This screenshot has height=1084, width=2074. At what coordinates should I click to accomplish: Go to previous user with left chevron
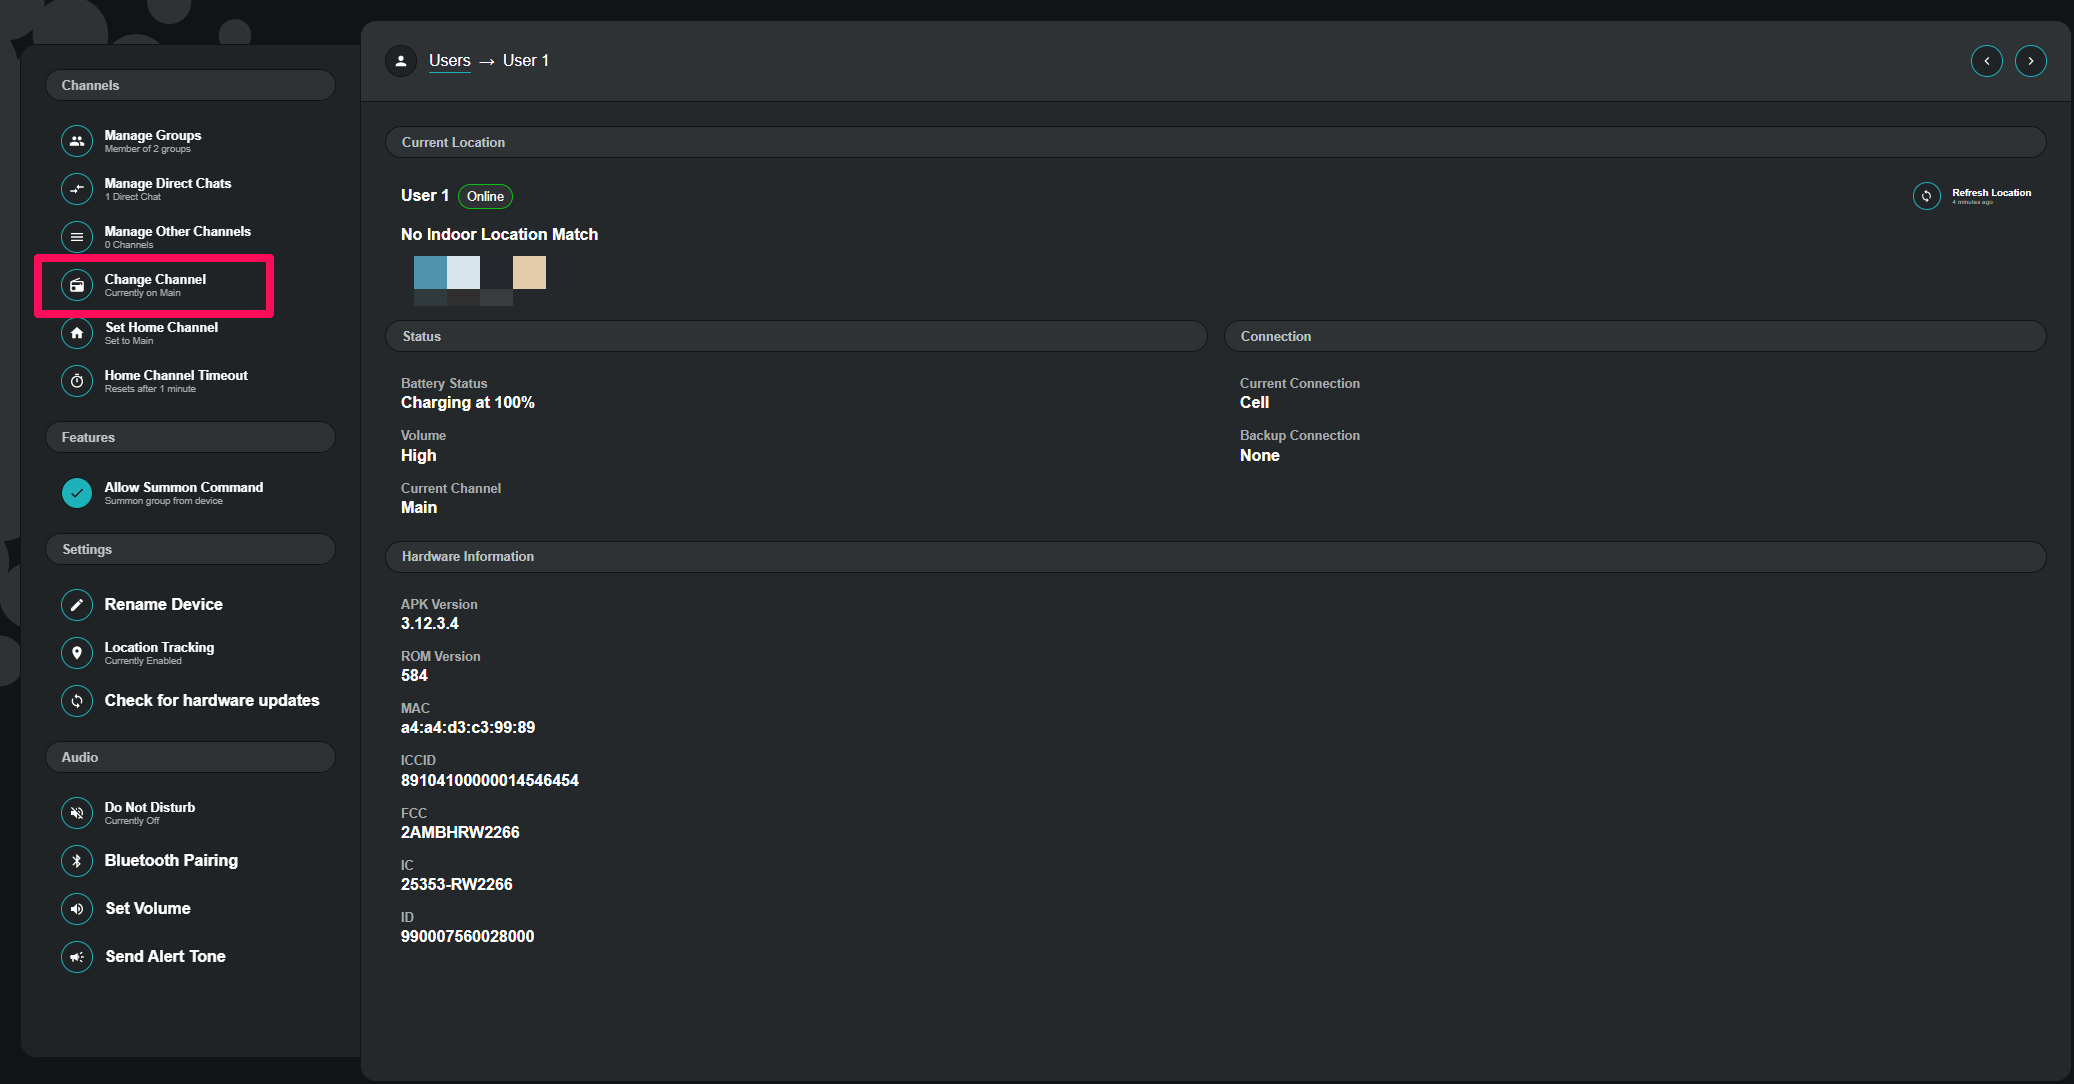click(1986, 61)
